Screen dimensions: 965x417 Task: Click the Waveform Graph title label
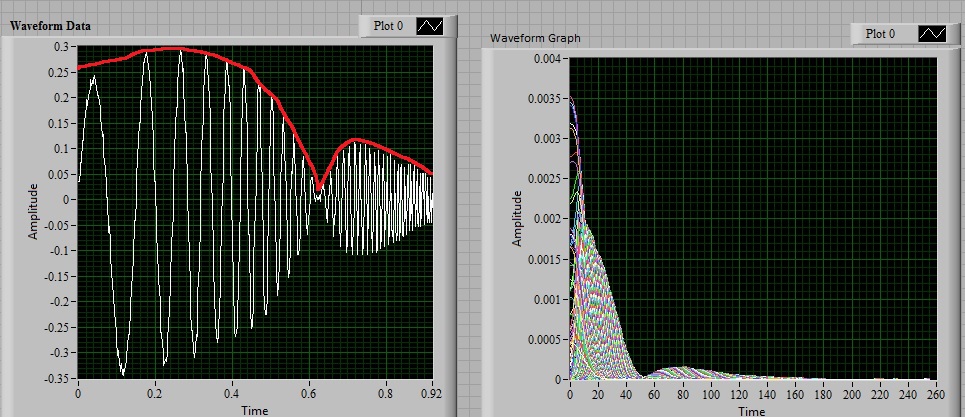[535, 38]
